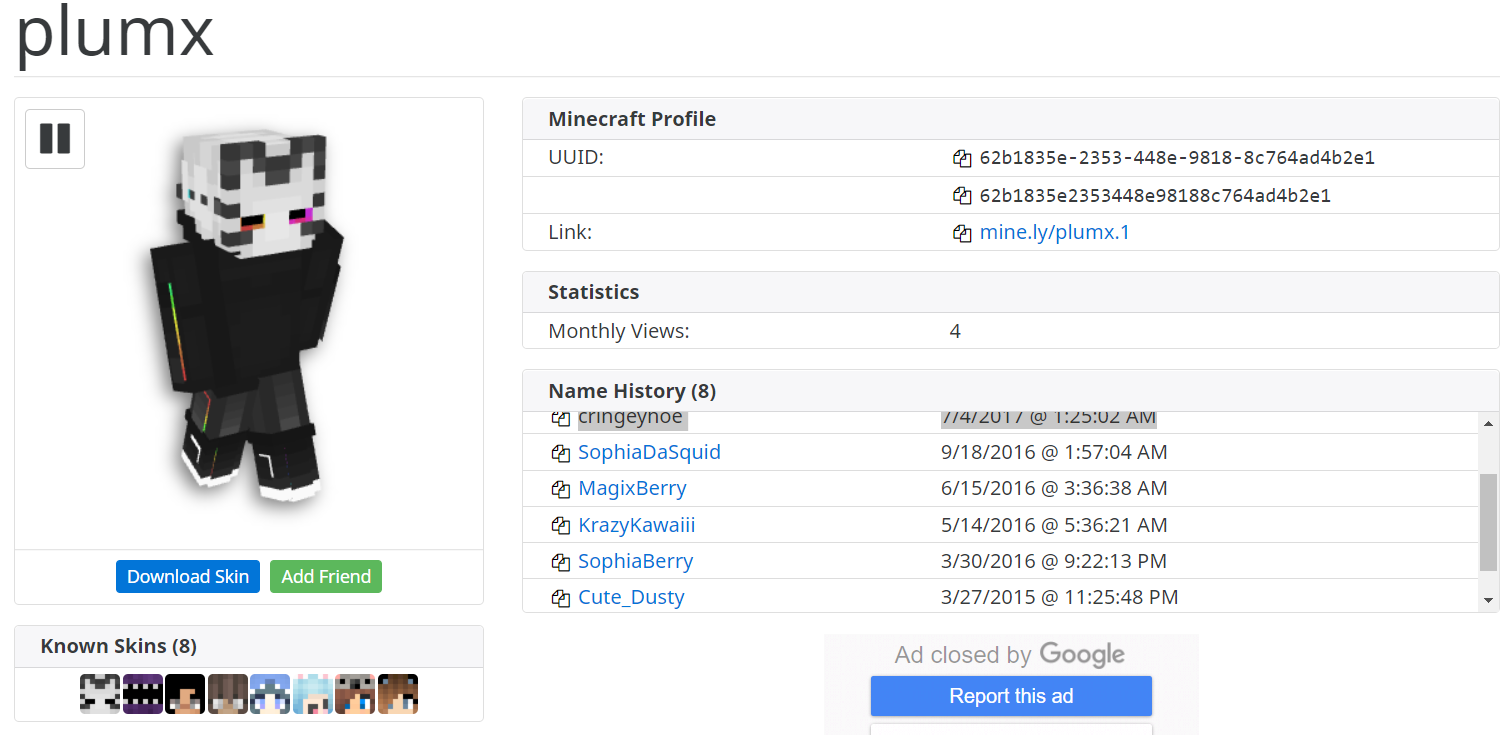Copy the name SophiaBerry
This screenshot has height=735, width=1503.
[561, 562]
